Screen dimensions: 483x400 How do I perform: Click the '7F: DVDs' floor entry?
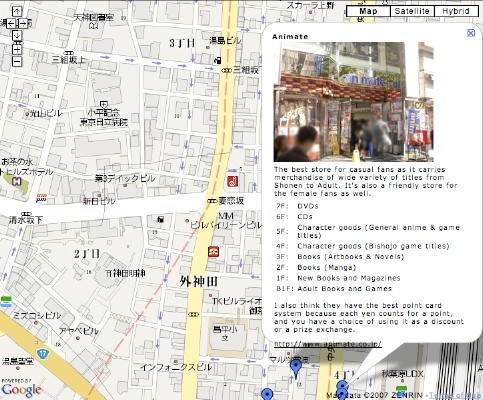point(297,206)
